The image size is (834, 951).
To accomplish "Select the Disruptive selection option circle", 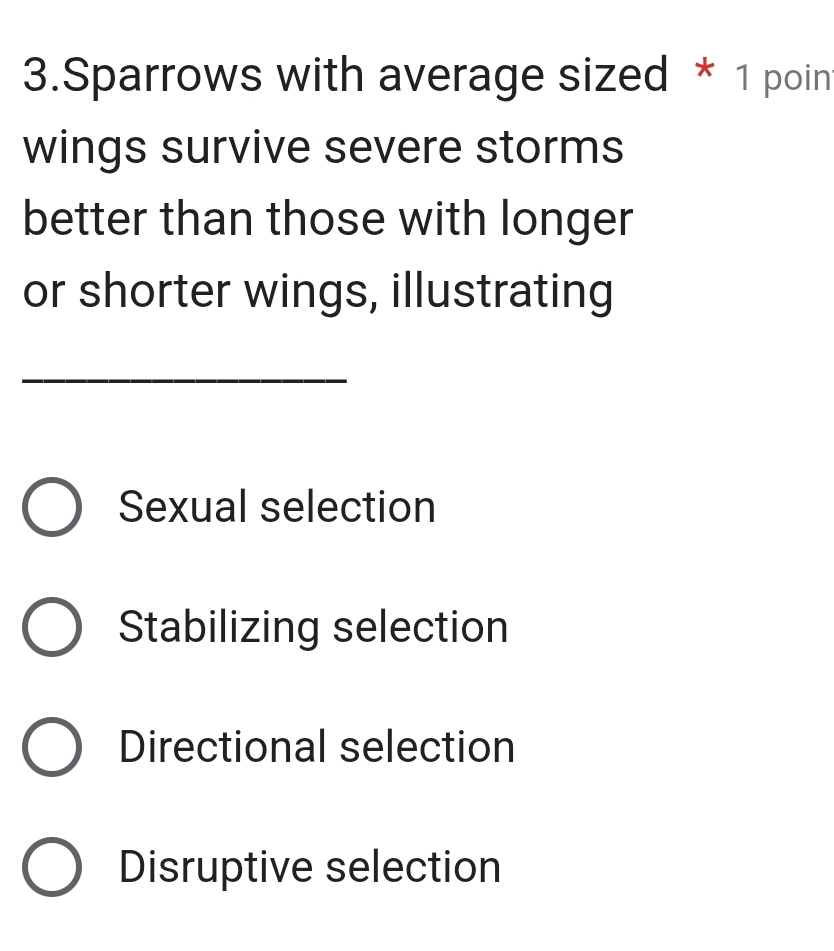I will (53, 867).
